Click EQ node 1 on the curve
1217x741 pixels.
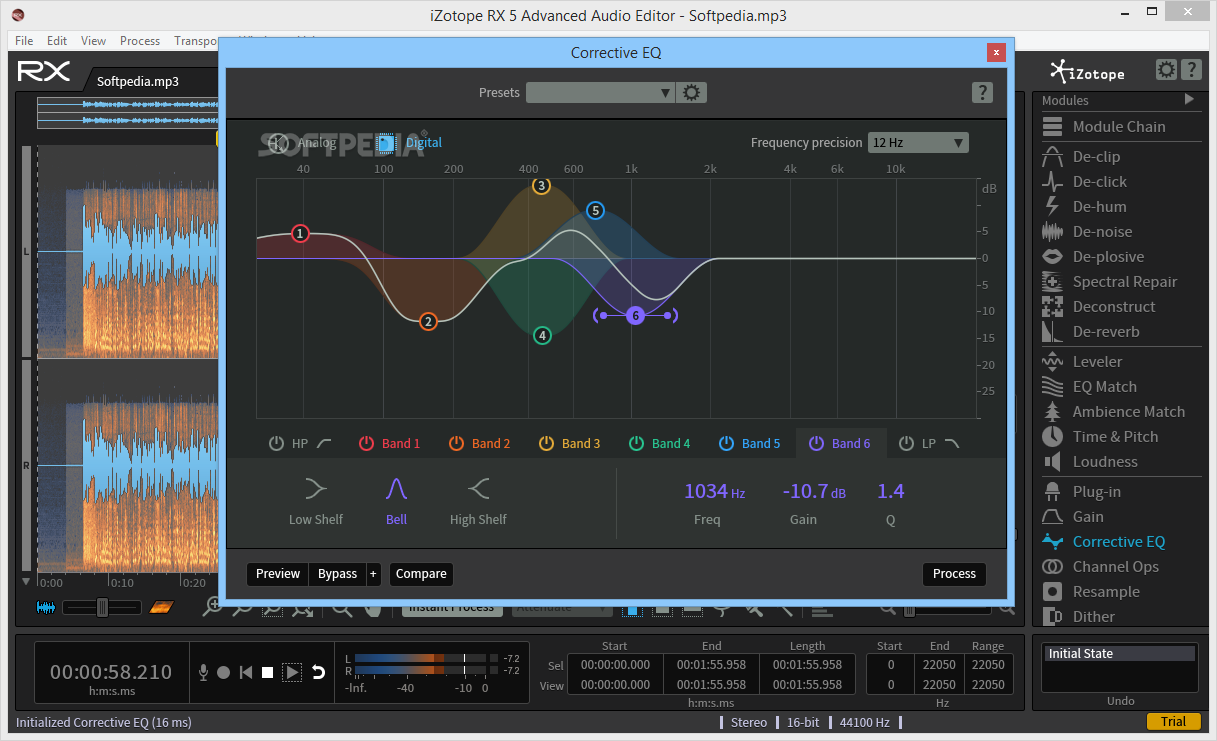[x=300, y=234]
